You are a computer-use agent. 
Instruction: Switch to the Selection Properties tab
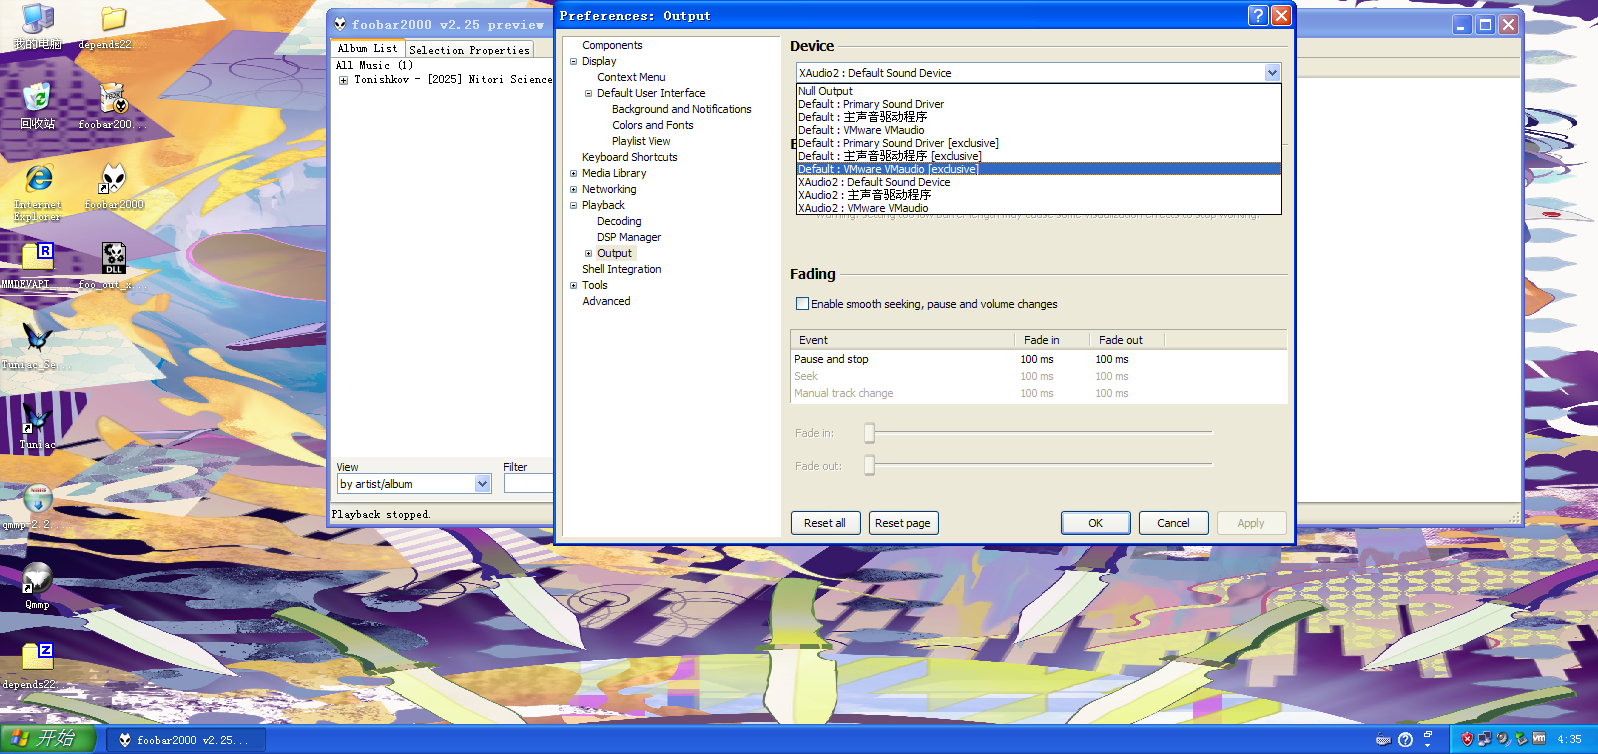click(x=469, y=50)
